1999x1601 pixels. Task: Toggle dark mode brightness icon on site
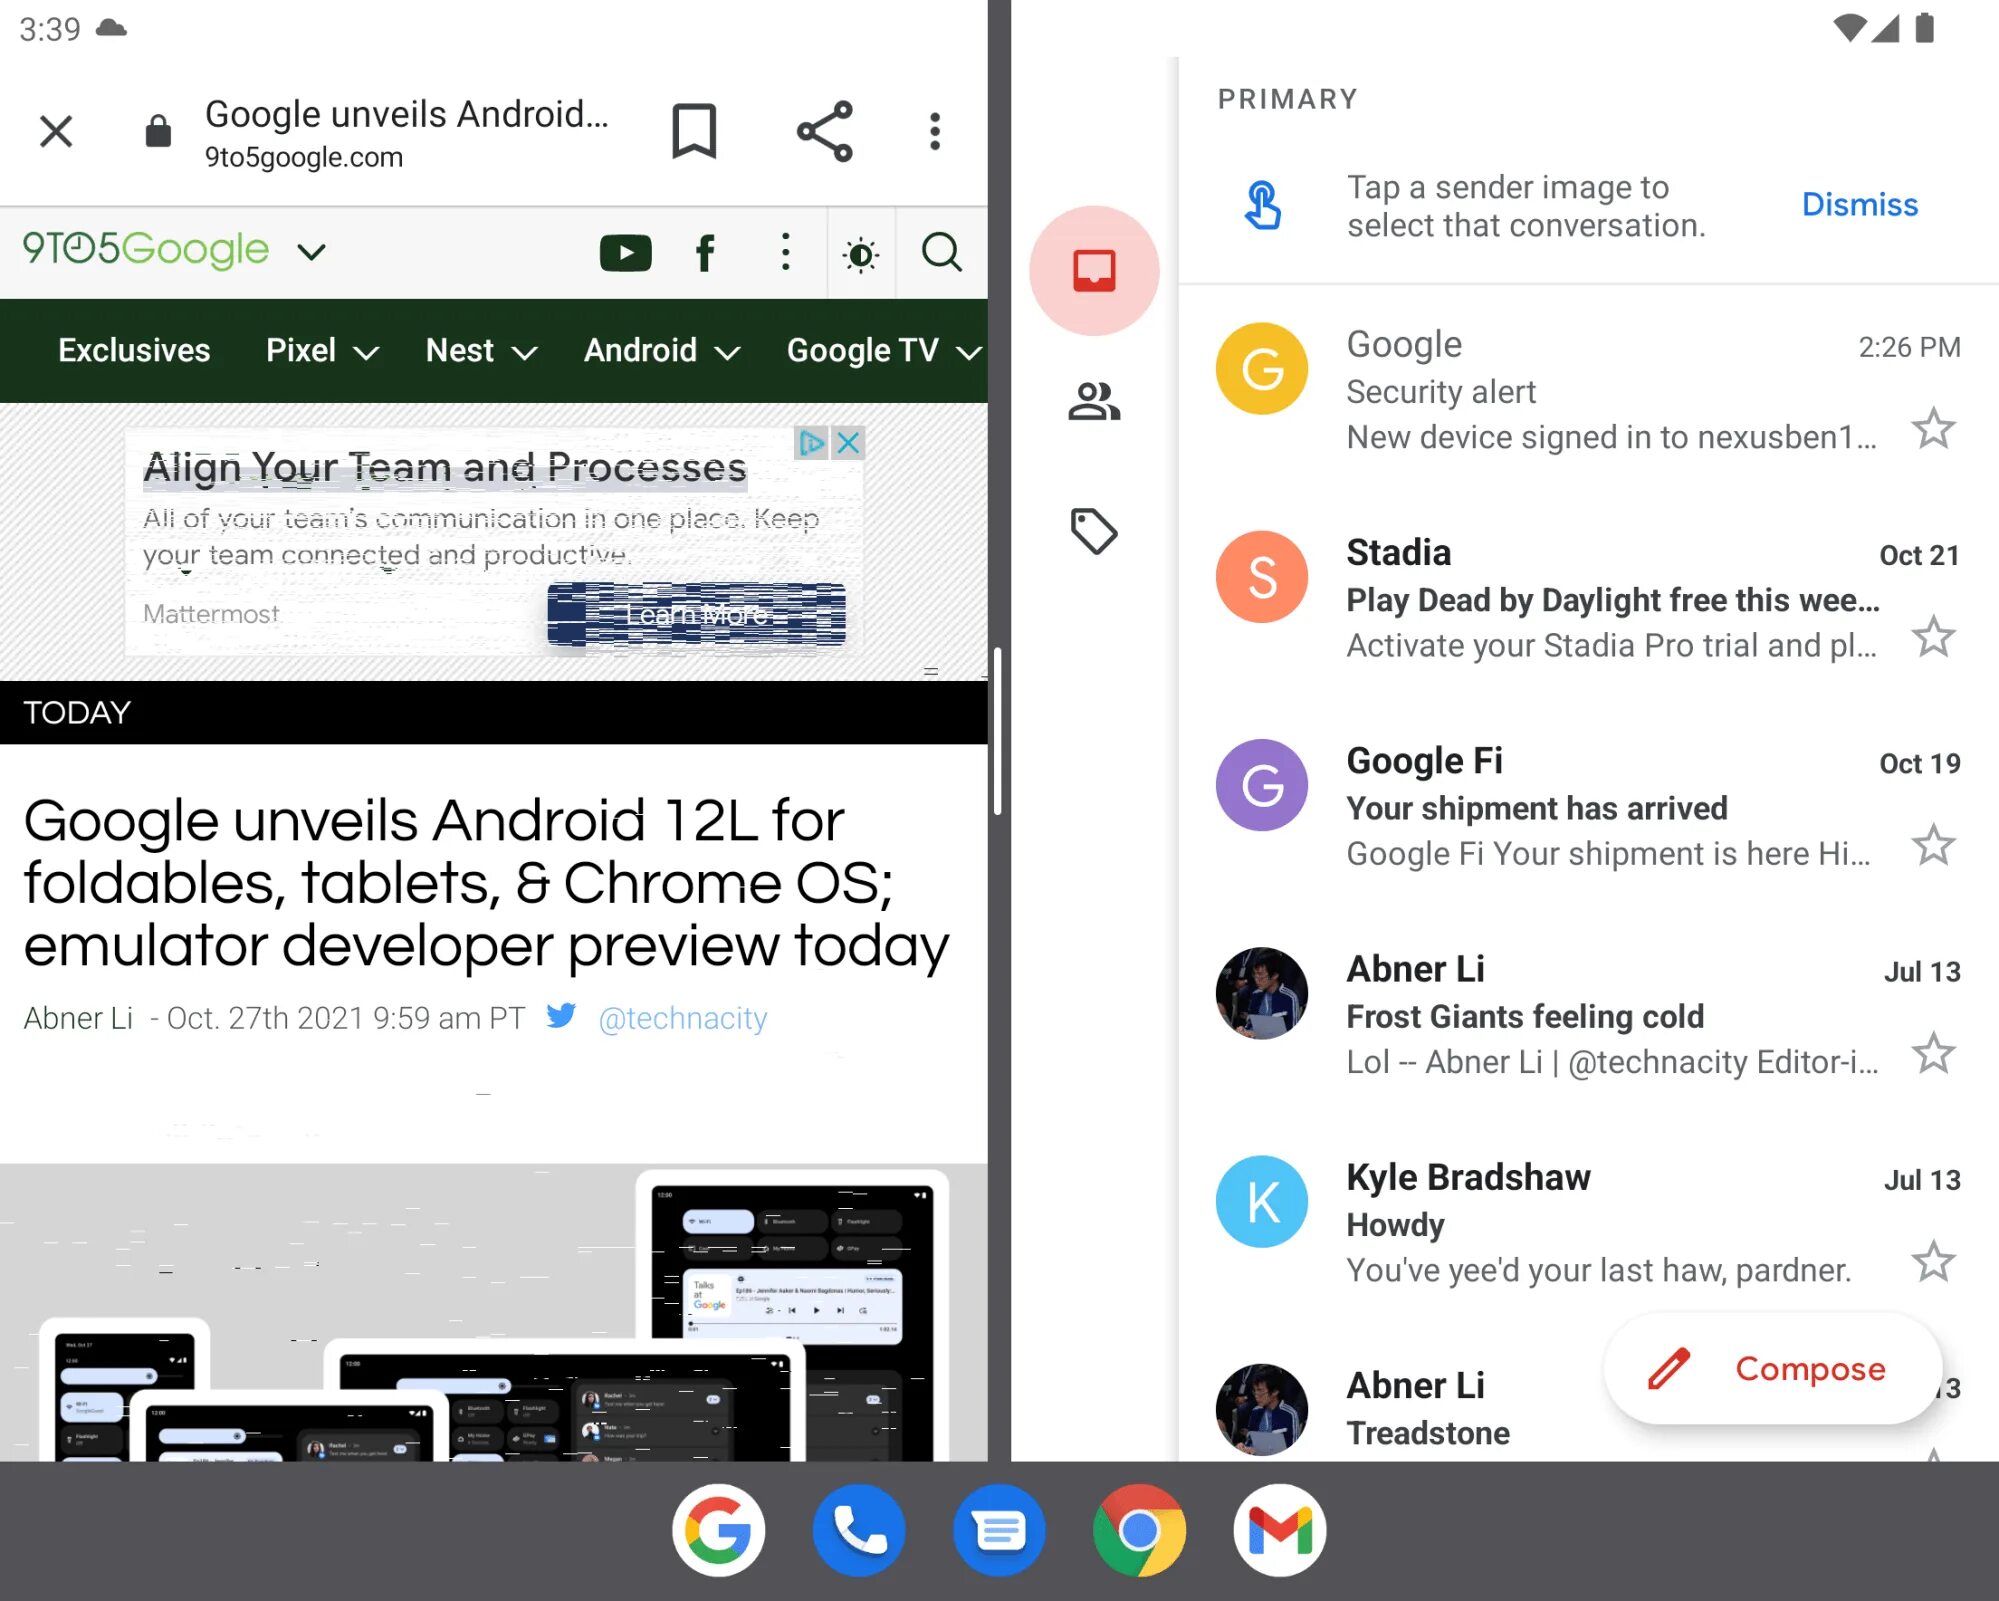coord(860,254)
